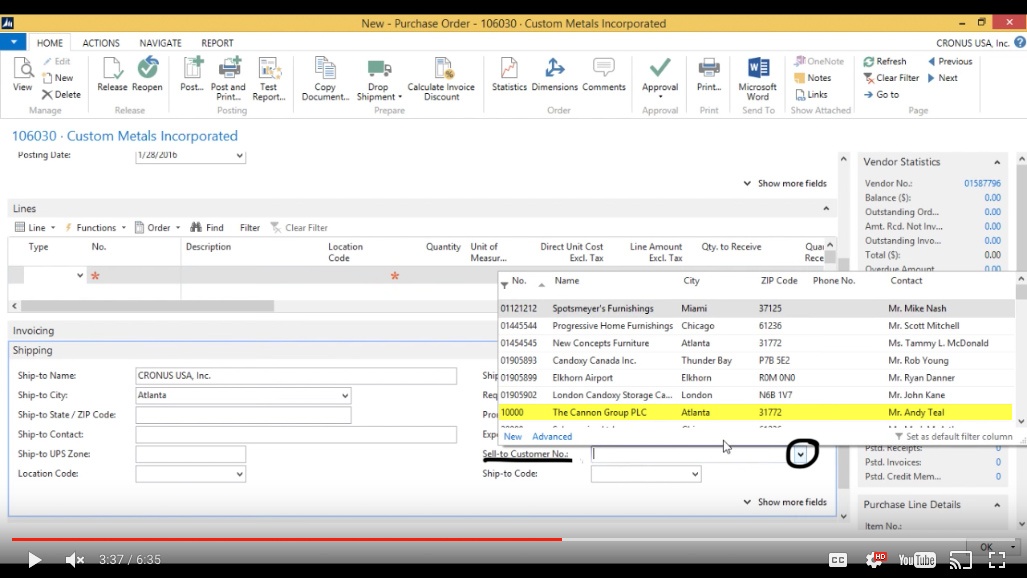Open Notes in ribbon
Image resolution: width=1027 pixels, height=578 pixels.
(x=812, y=78)
